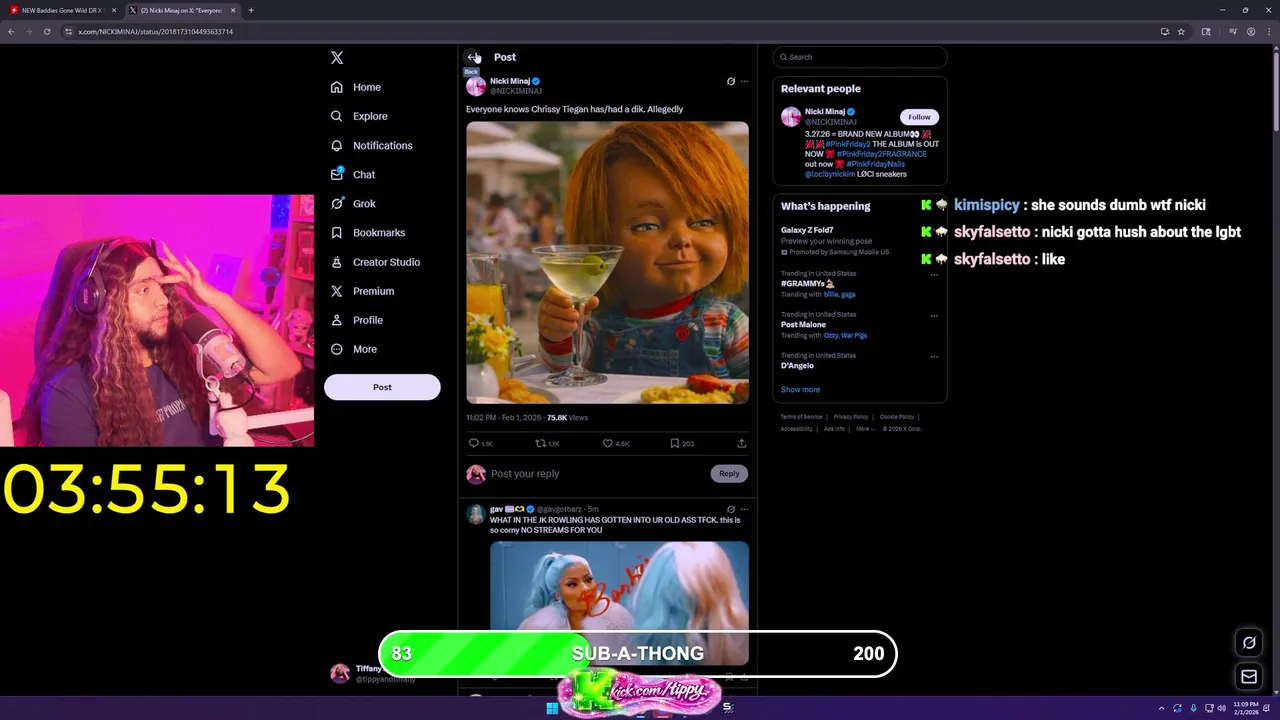Switch to the NEW Baddies Gone Wild browser tab
Image resolution: width=1280 pixels, height=720 pixels.
(x=63, y=10)
